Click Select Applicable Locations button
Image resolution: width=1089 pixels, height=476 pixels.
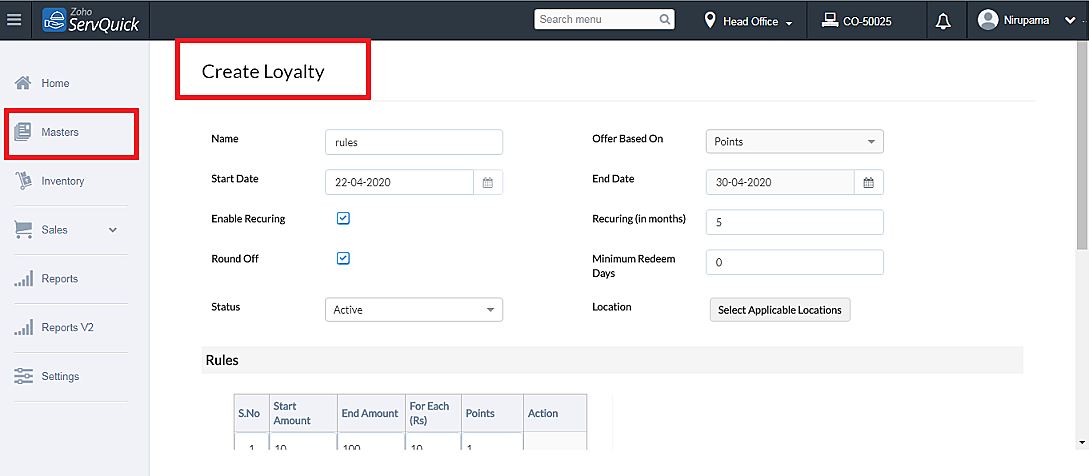780,310
